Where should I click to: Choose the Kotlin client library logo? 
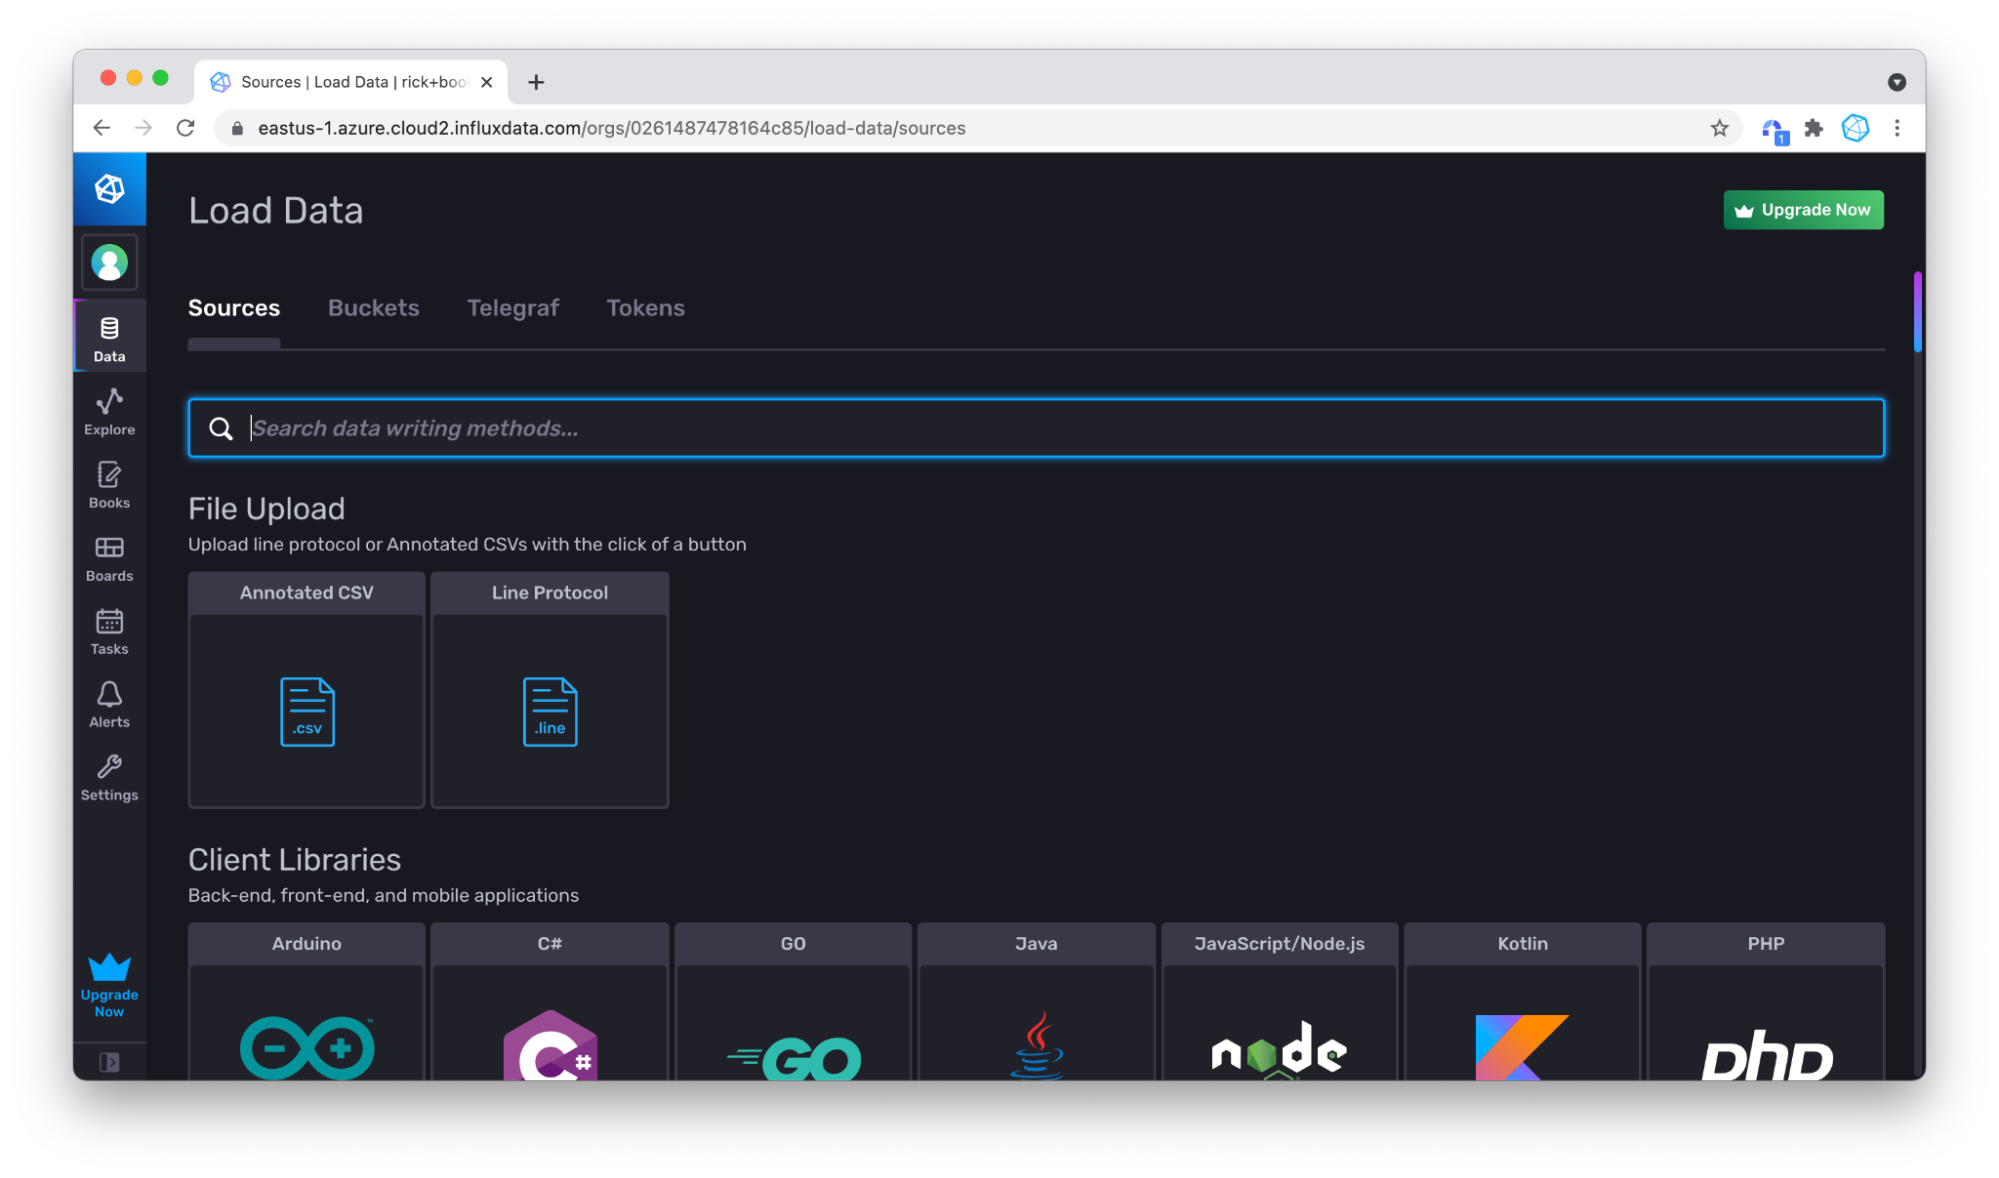tap(1522, 1047)
